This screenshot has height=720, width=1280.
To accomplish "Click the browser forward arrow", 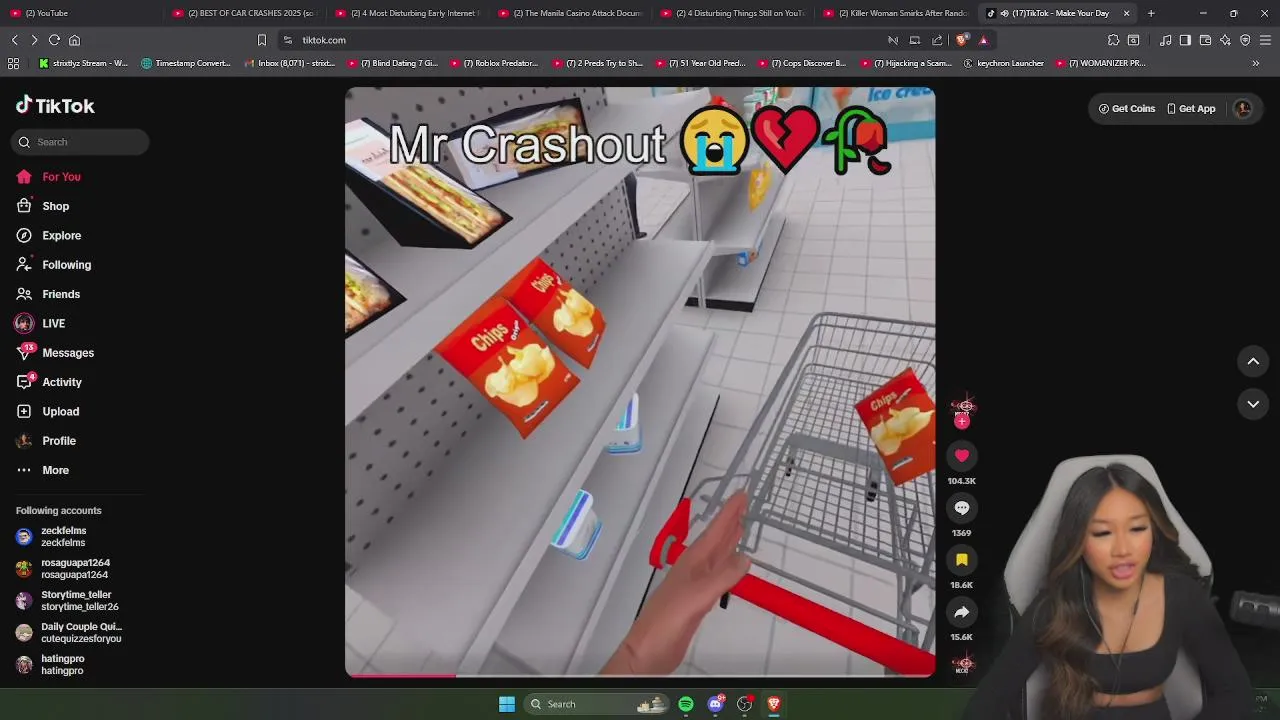I will coord(34,40).
